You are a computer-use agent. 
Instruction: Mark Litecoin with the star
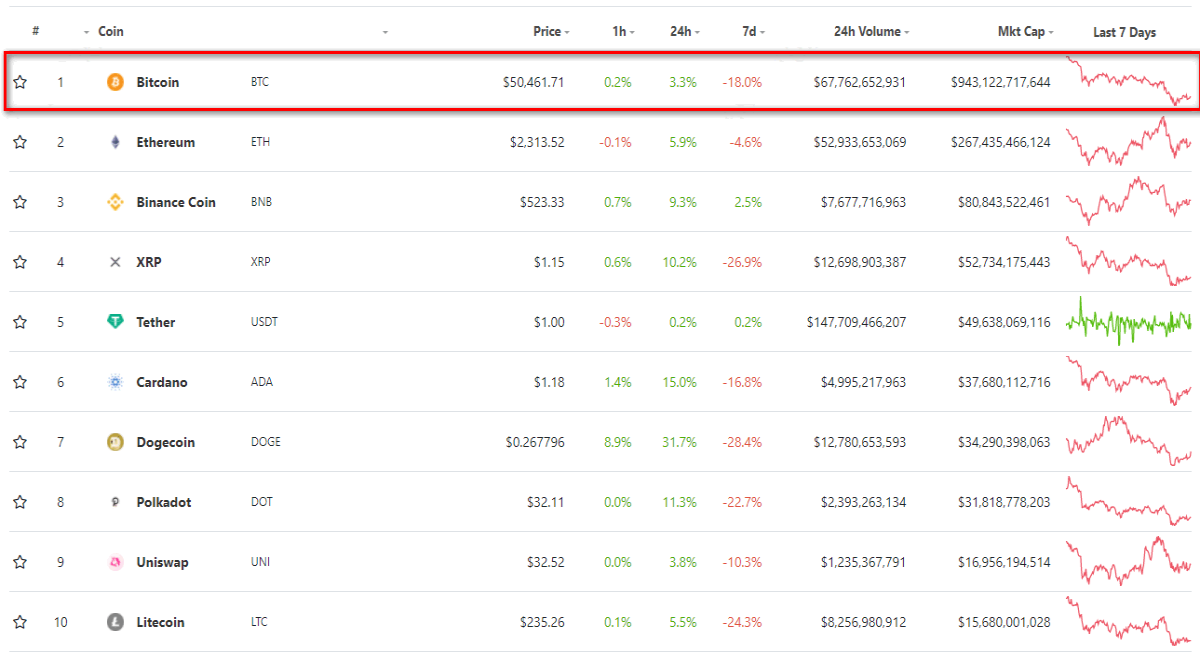click(x=20, y=622)
